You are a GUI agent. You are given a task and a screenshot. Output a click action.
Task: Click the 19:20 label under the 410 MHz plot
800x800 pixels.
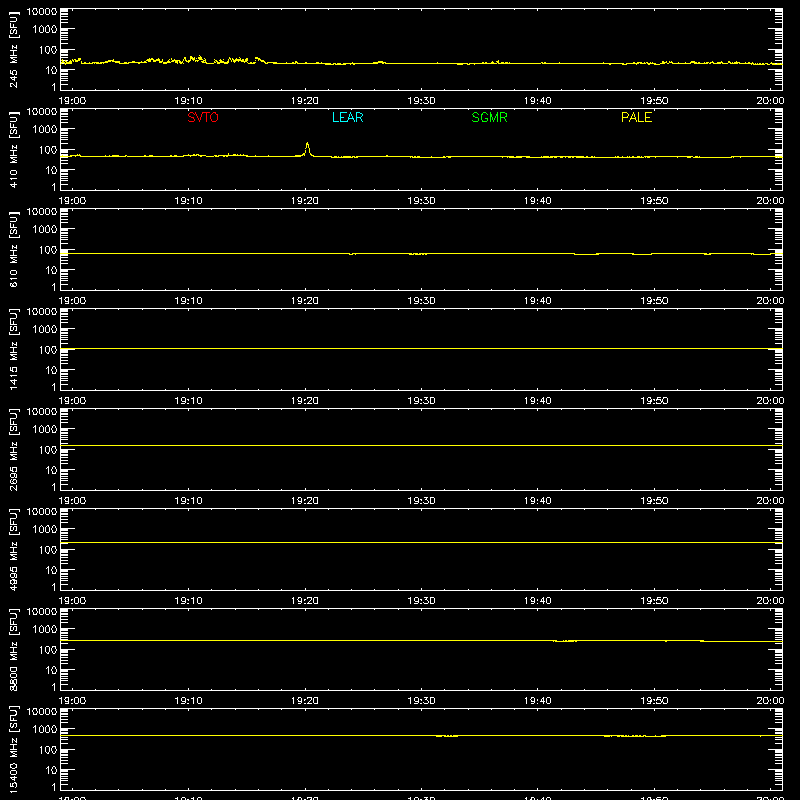[x=305, y=201]
